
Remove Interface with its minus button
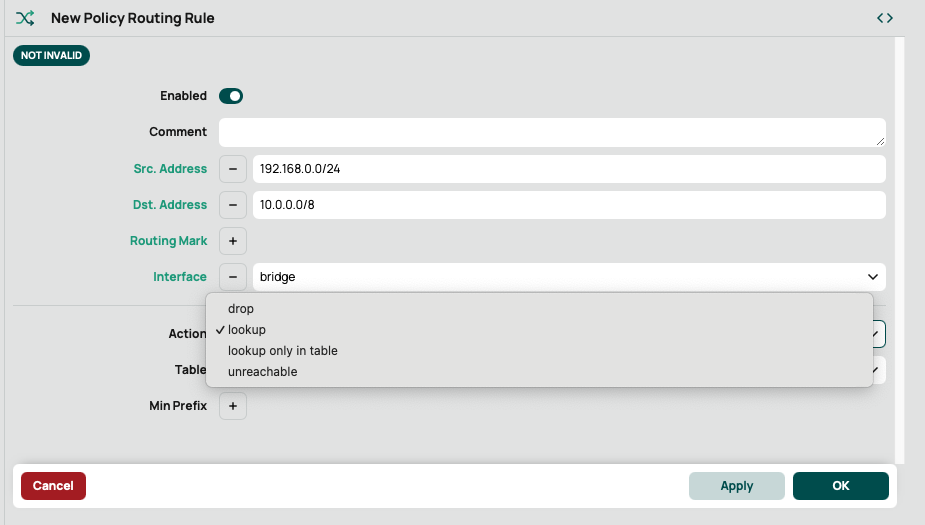point(233,277)
